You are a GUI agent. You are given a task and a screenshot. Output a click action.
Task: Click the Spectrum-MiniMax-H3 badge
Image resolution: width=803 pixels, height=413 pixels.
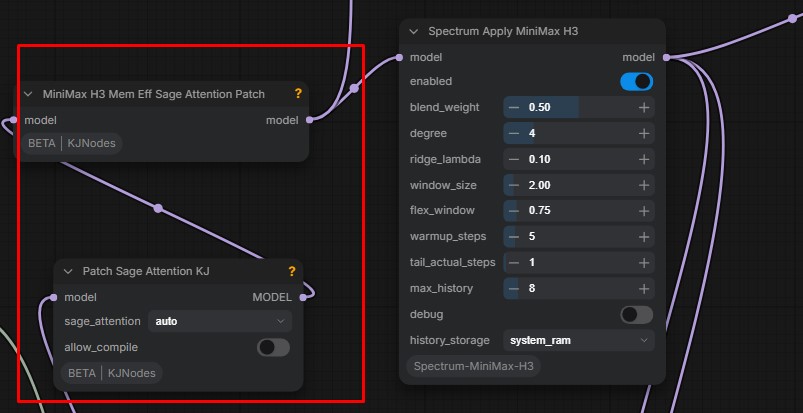click(473, 366)
